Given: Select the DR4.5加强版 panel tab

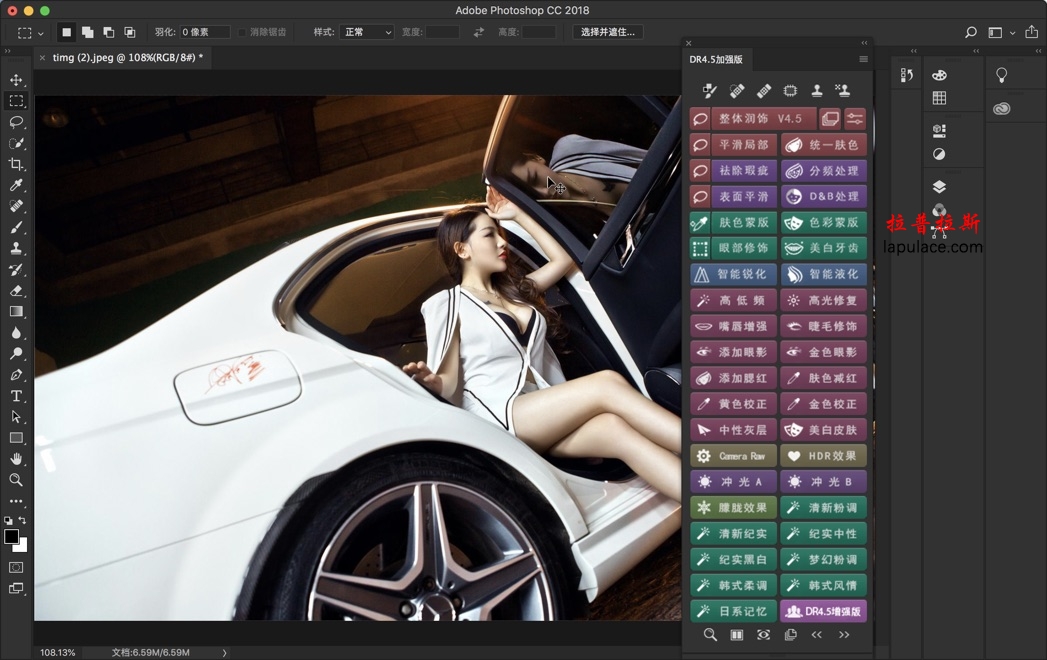Looking at the screenshot, I should pyautogui.click(x=716, y=60).
